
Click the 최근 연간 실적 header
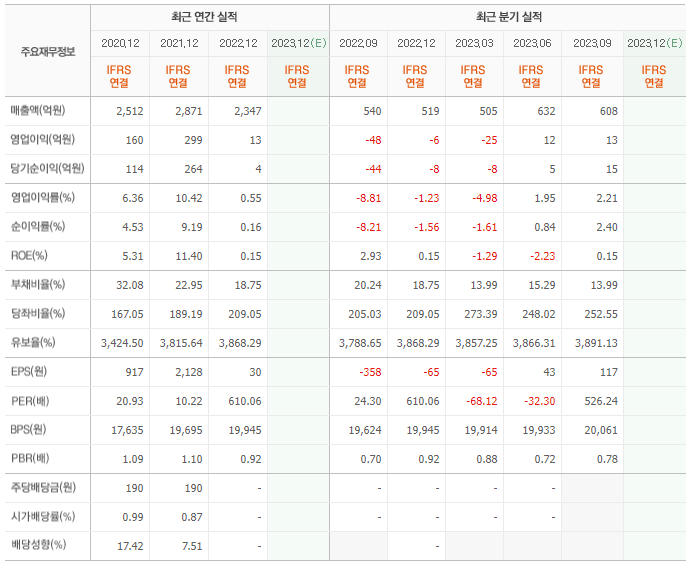point(204,17)
